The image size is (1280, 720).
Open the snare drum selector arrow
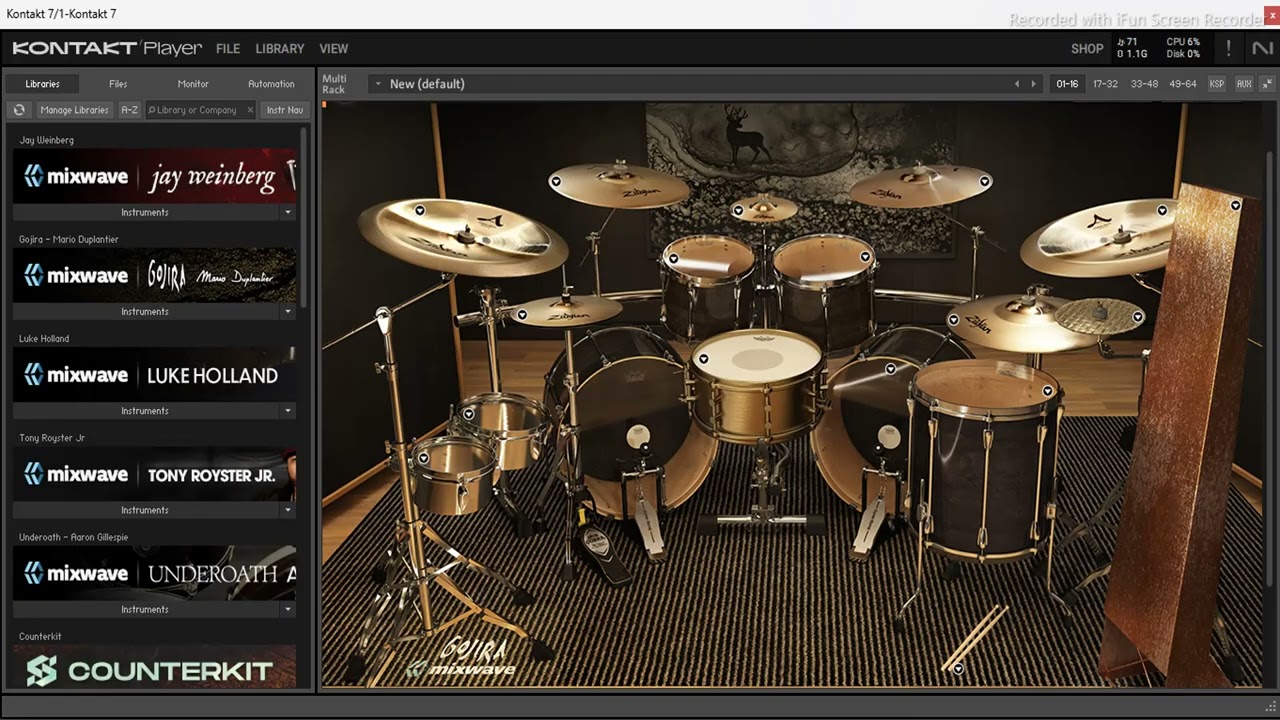click(x=704, y=359)
